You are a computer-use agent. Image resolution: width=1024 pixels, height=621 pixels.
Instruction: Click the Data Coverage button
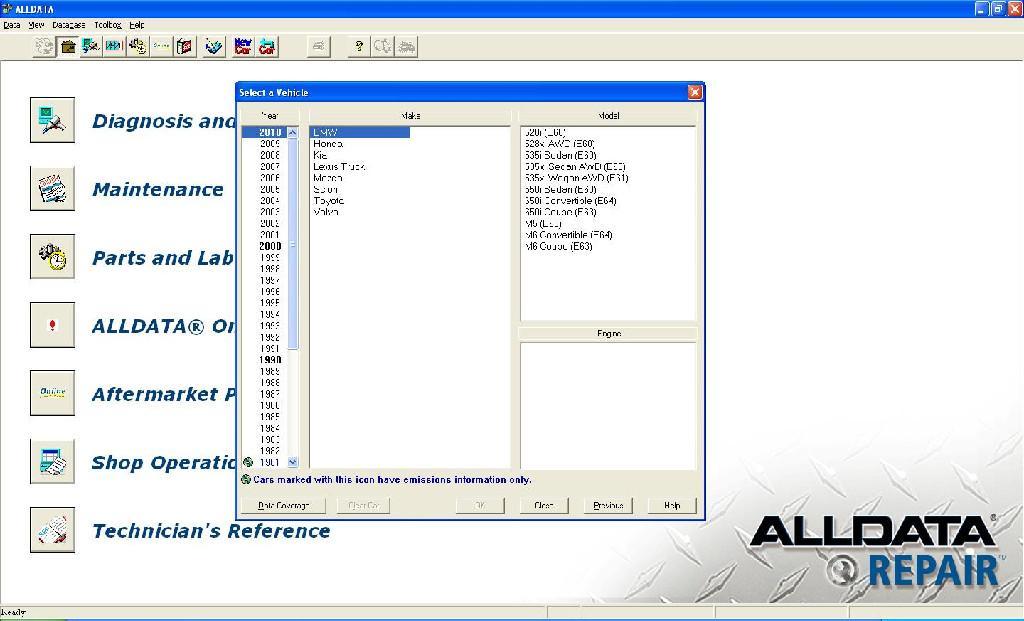(283, 505)
